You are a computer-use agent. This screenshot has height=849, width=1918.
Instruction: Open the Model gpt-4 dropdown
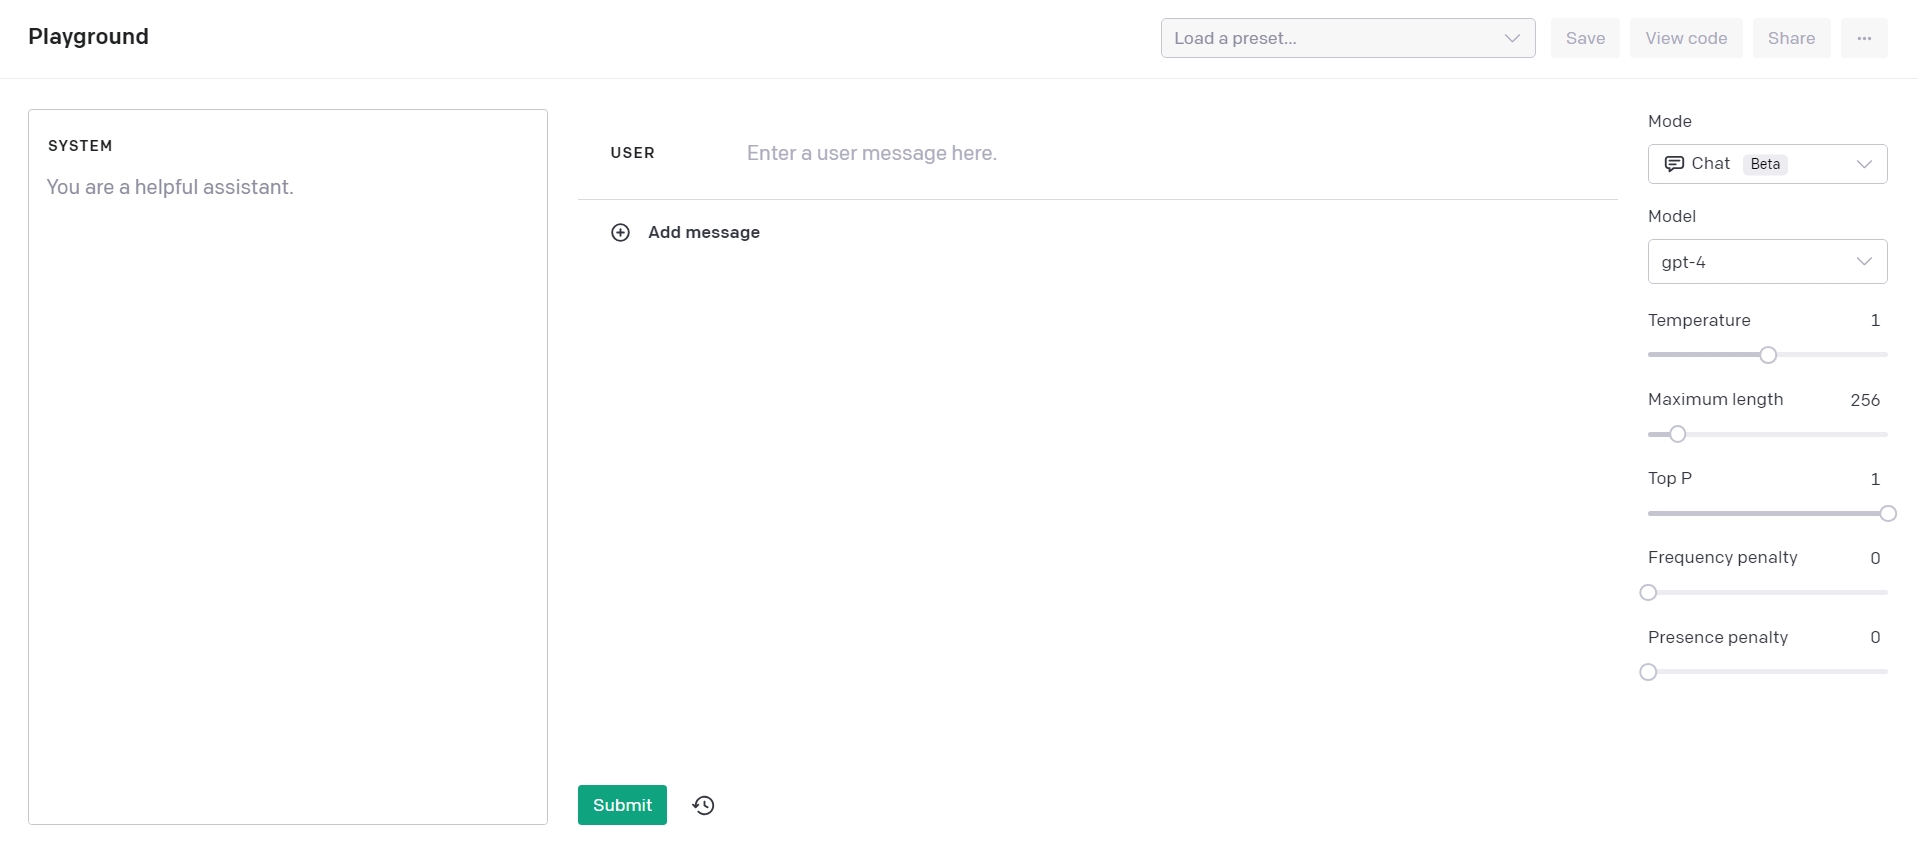point(1766,261)
